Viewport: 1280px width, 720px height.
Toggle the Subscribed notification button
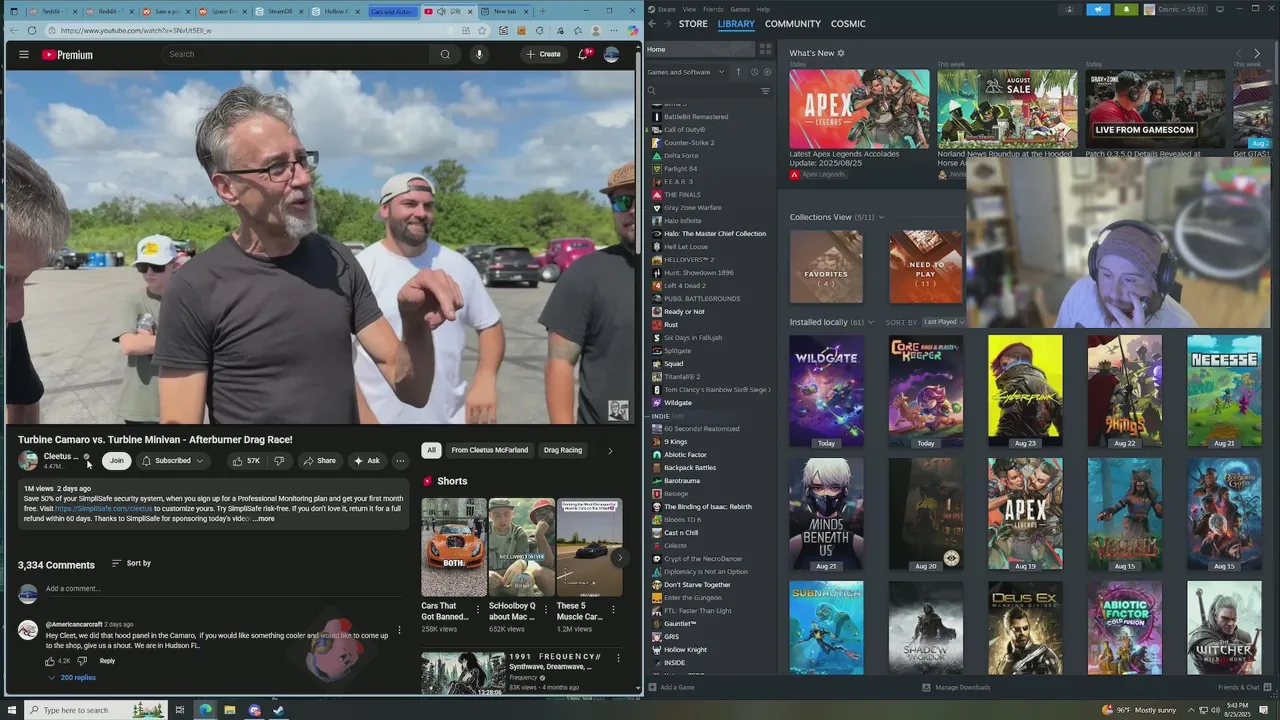(x=172, y=461)
